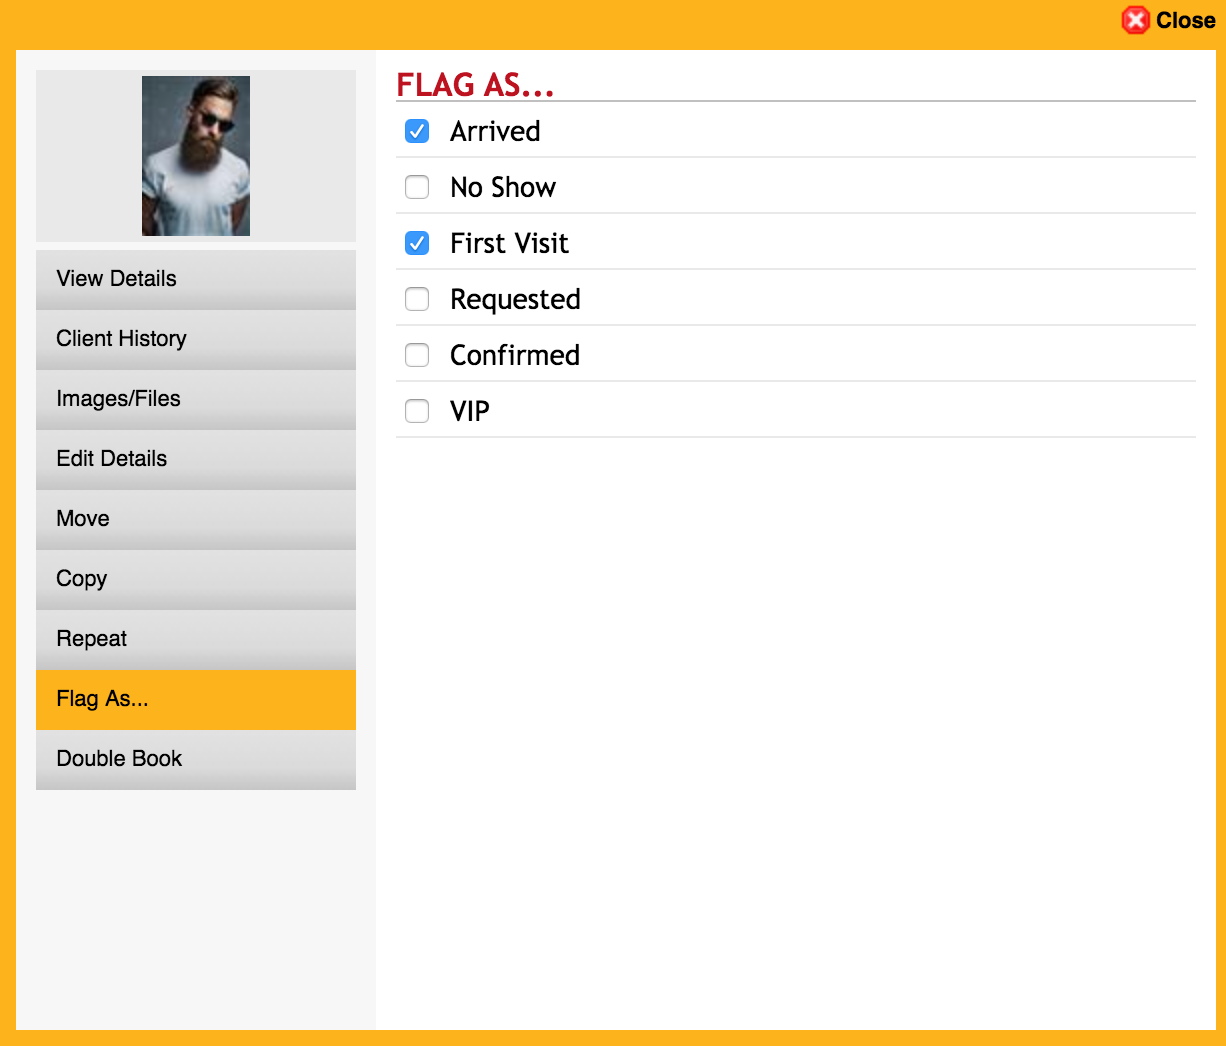Go to Images/Files section

point(196,399)
